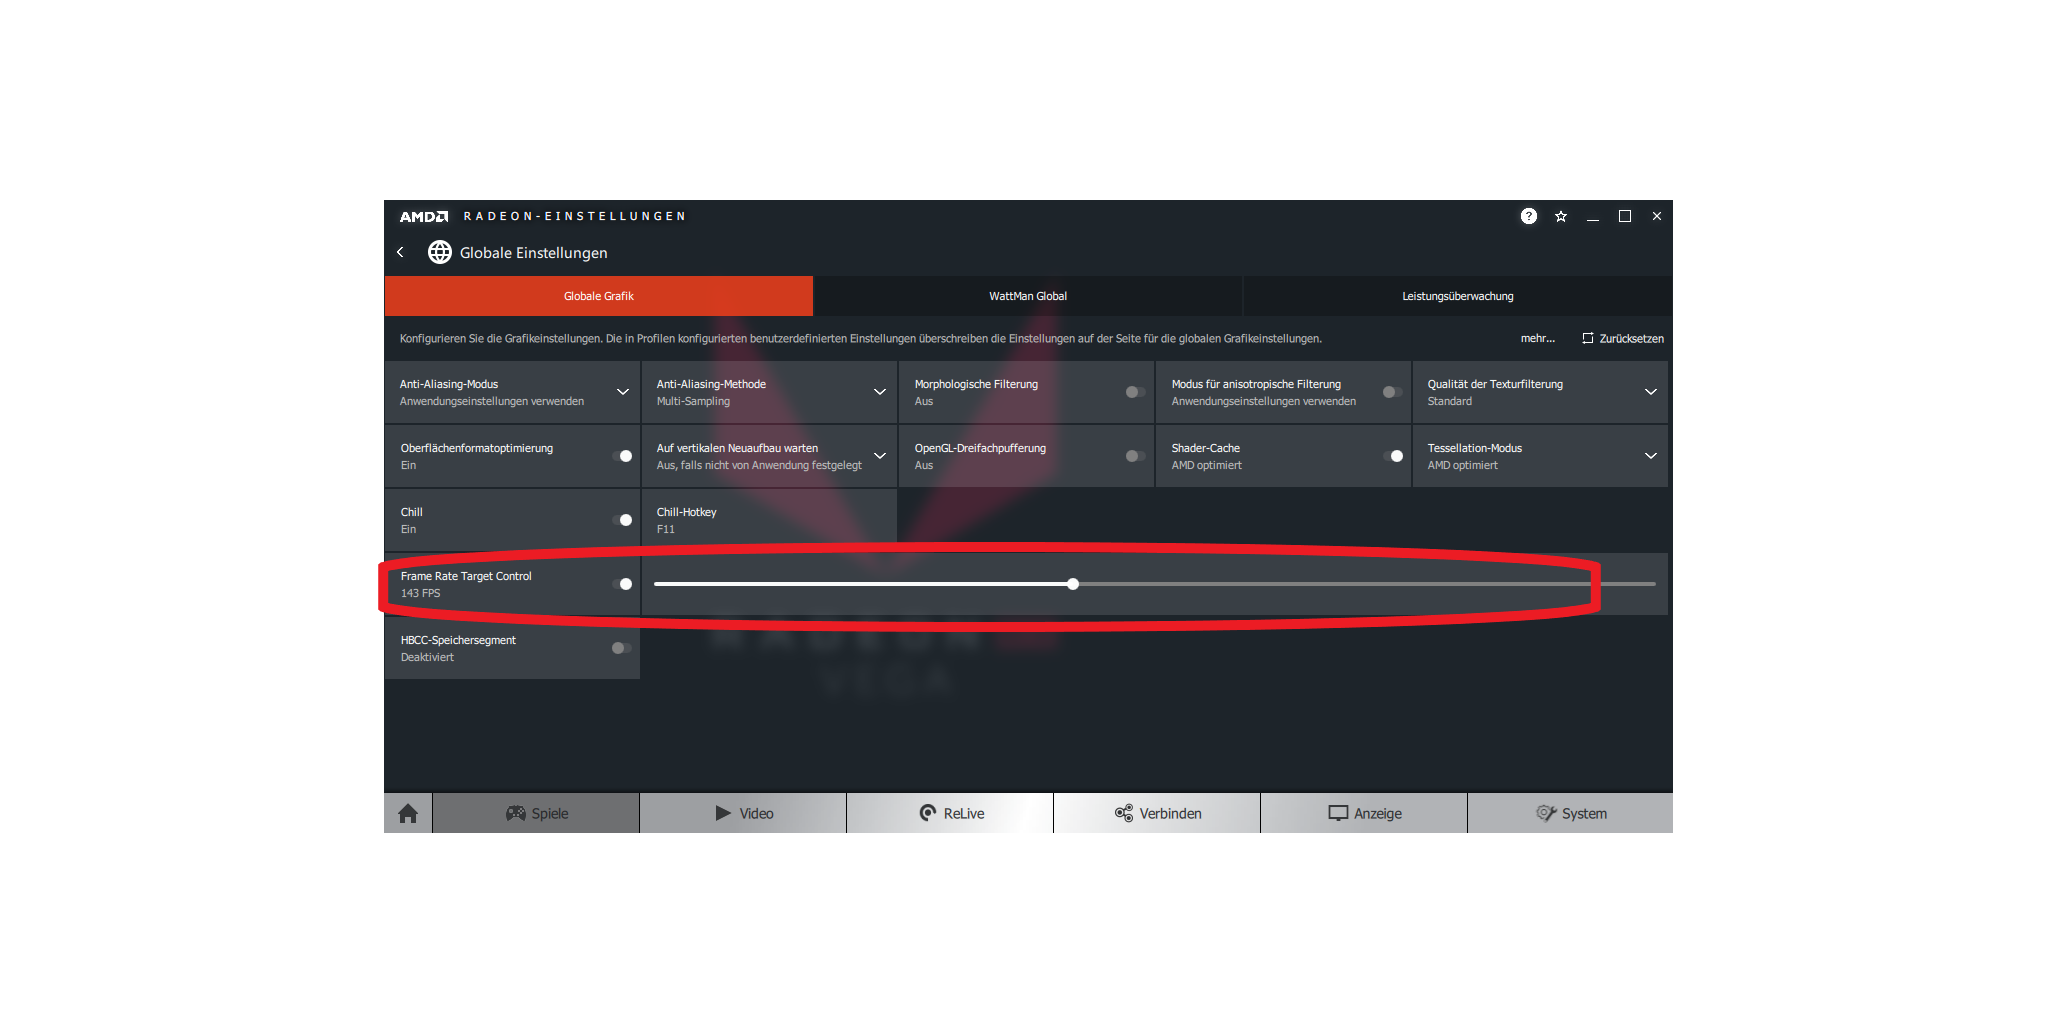2056x1032 pixels.
Task: Open Auf vertikalen Neuaufbau warten dropdown
Action: pyautogui.click(x=880, y=456)
